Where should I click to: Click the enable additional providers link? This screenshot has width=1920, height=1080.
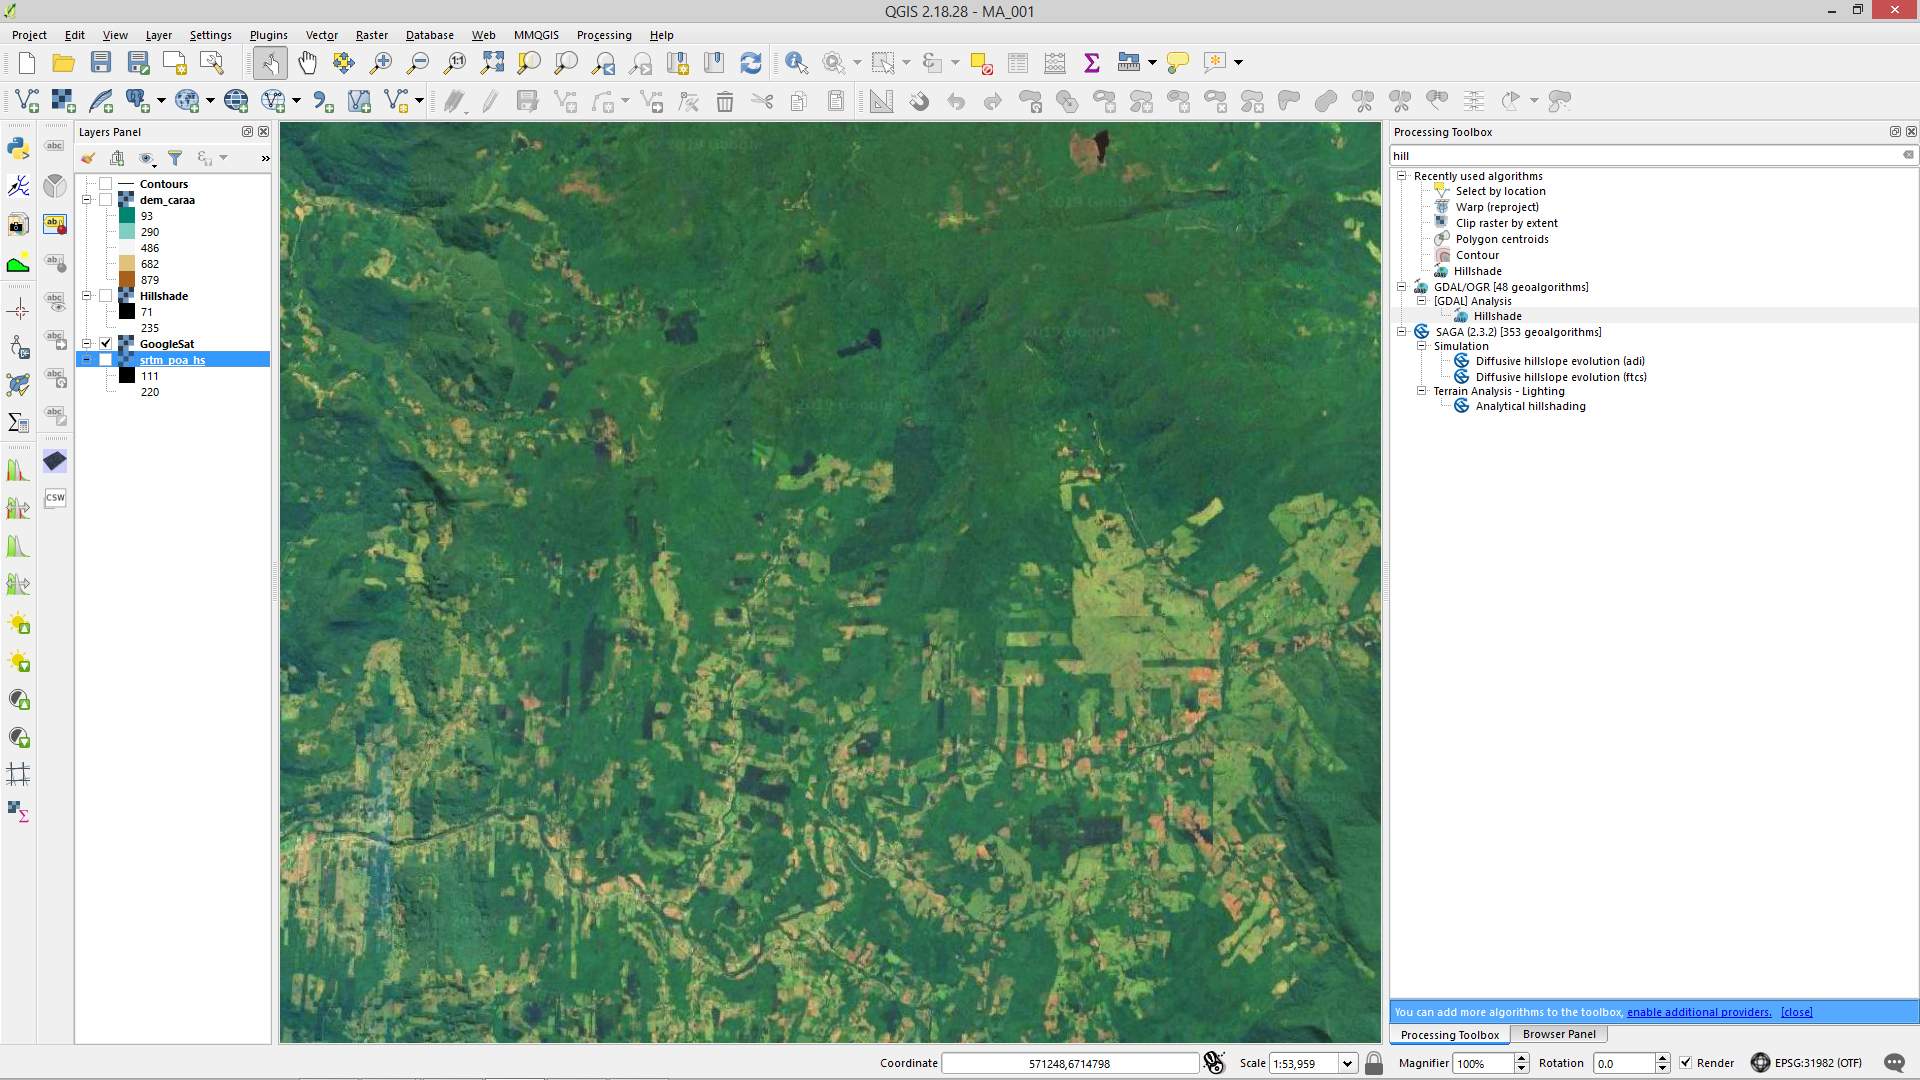coord(1698,1012)
